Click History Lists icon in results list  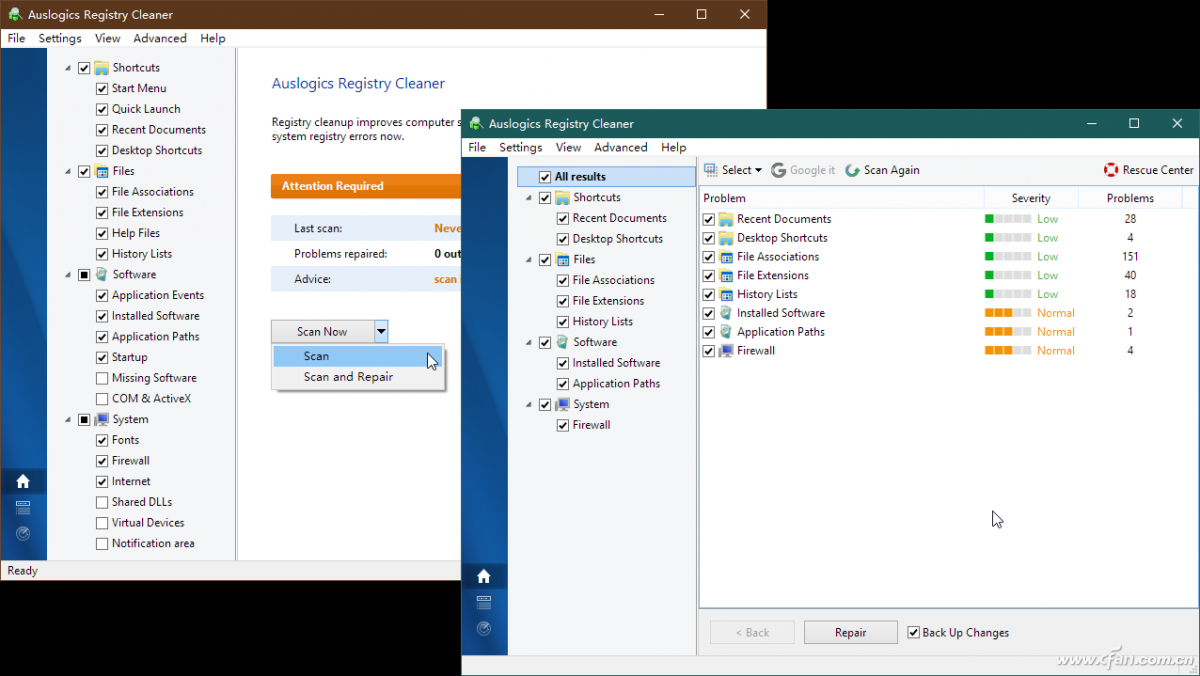(726, 295)
